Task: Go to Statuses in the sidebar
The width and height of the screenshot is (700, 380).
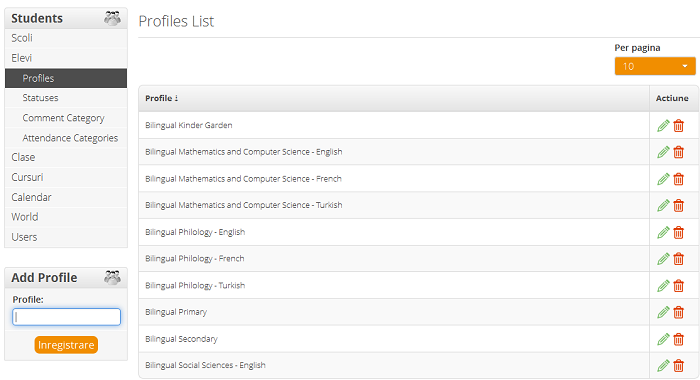Action: point(66,98)
